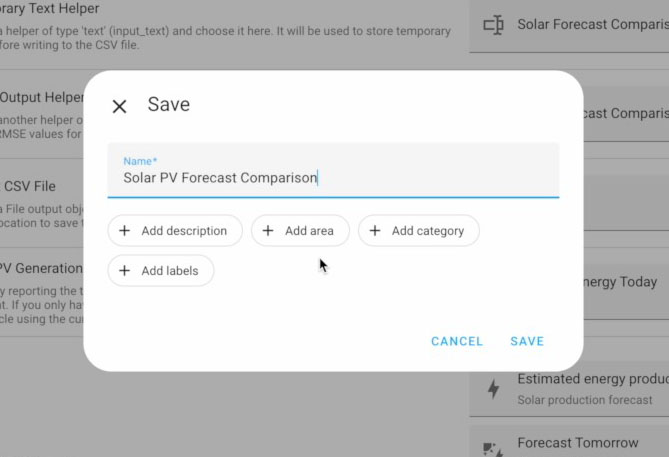Click the plus icon on Add area

click(268, 231)
